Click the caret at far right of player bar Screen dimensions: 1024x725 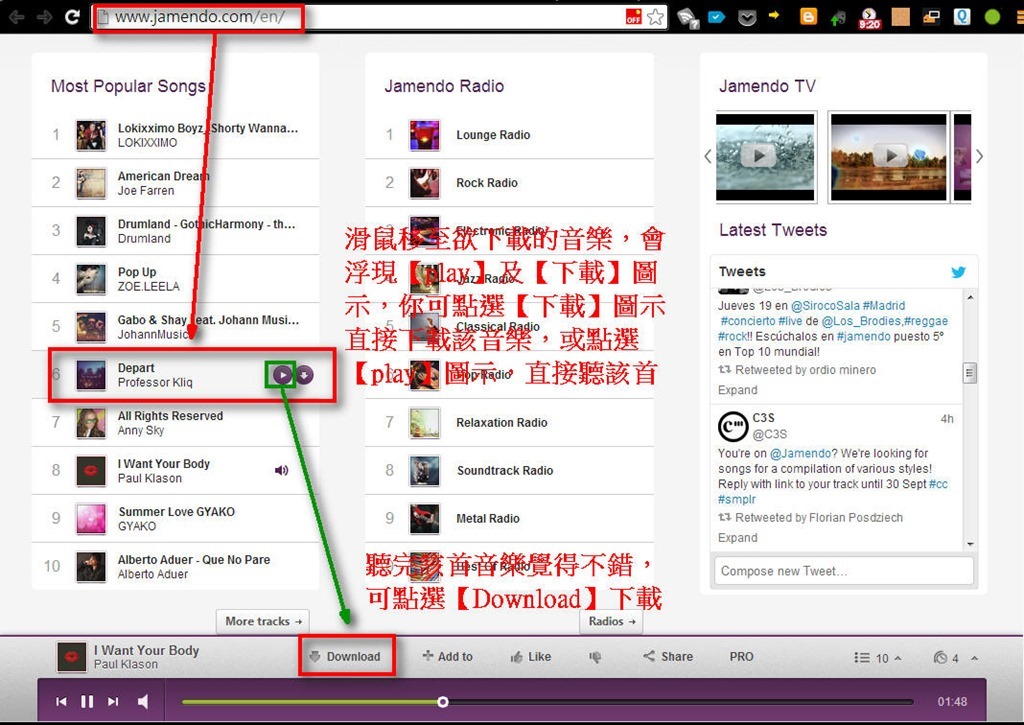coord(974,658)
